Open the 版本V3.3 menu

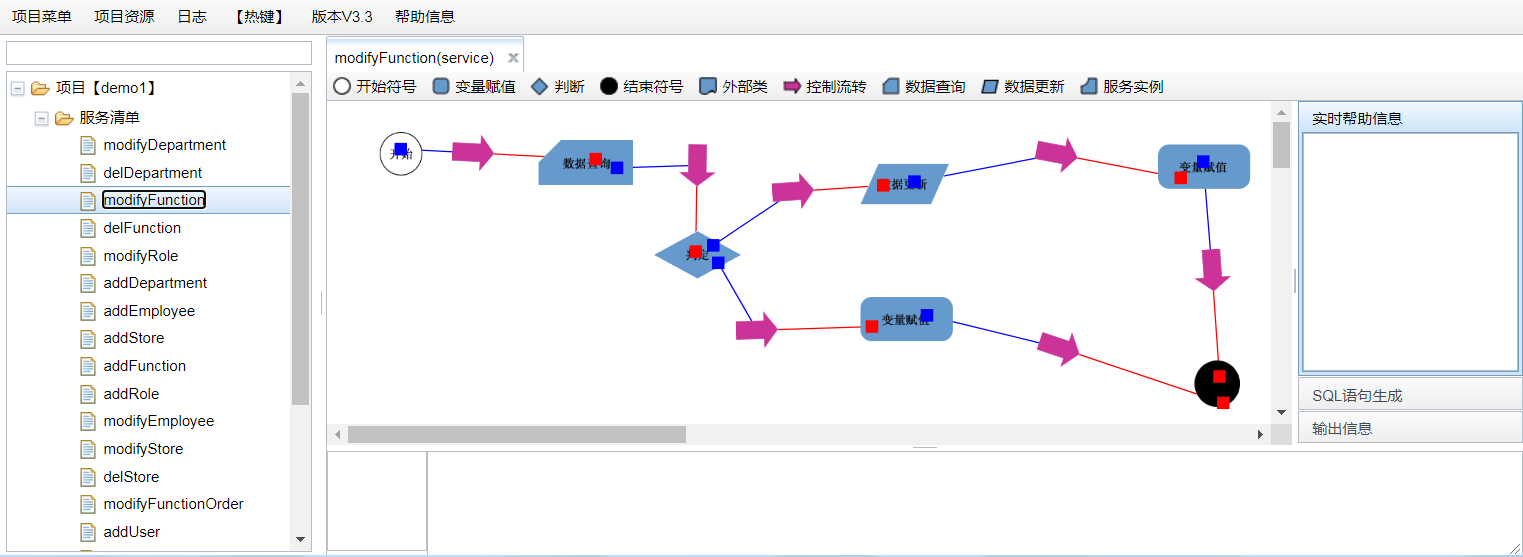[342, 16]
